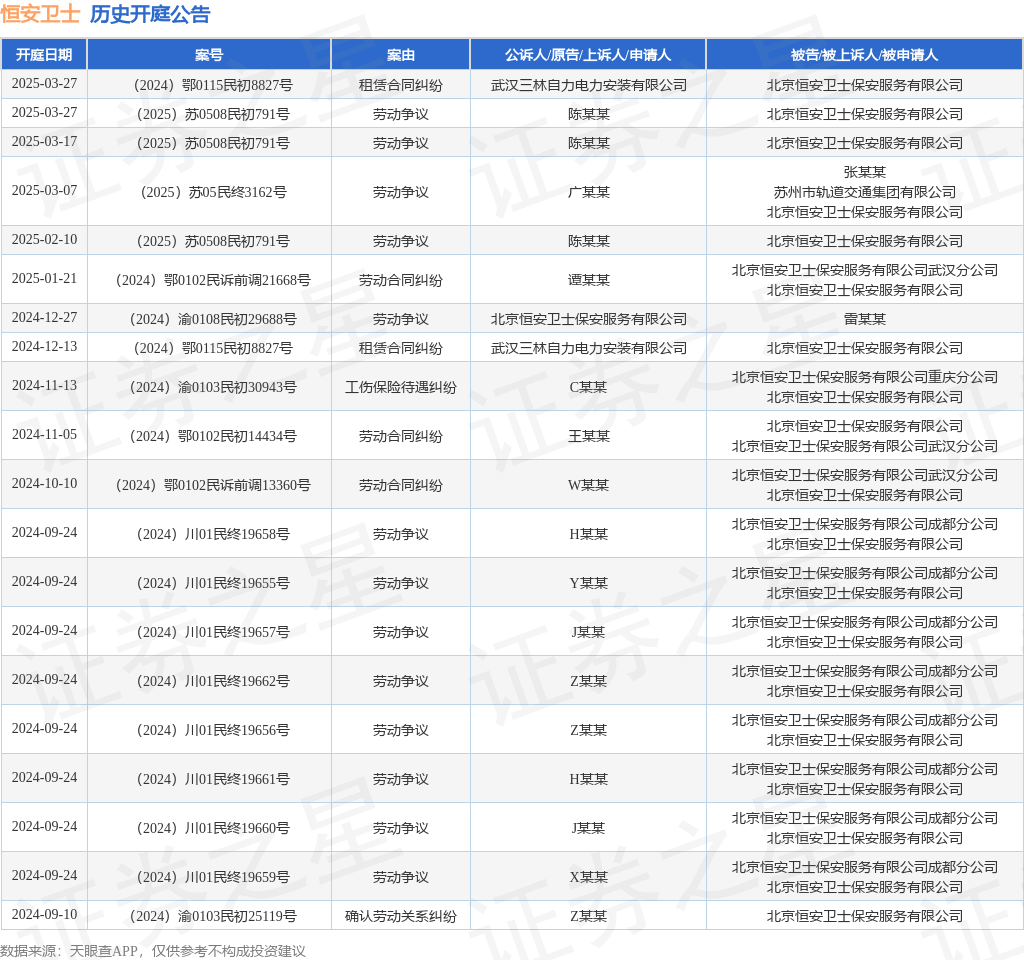Viewport: 1024px width, 960px height.
Task: Click defendant 北京恒安卫士保安服务有限公司重庆分公司
Action: click(x=865, y=377)
